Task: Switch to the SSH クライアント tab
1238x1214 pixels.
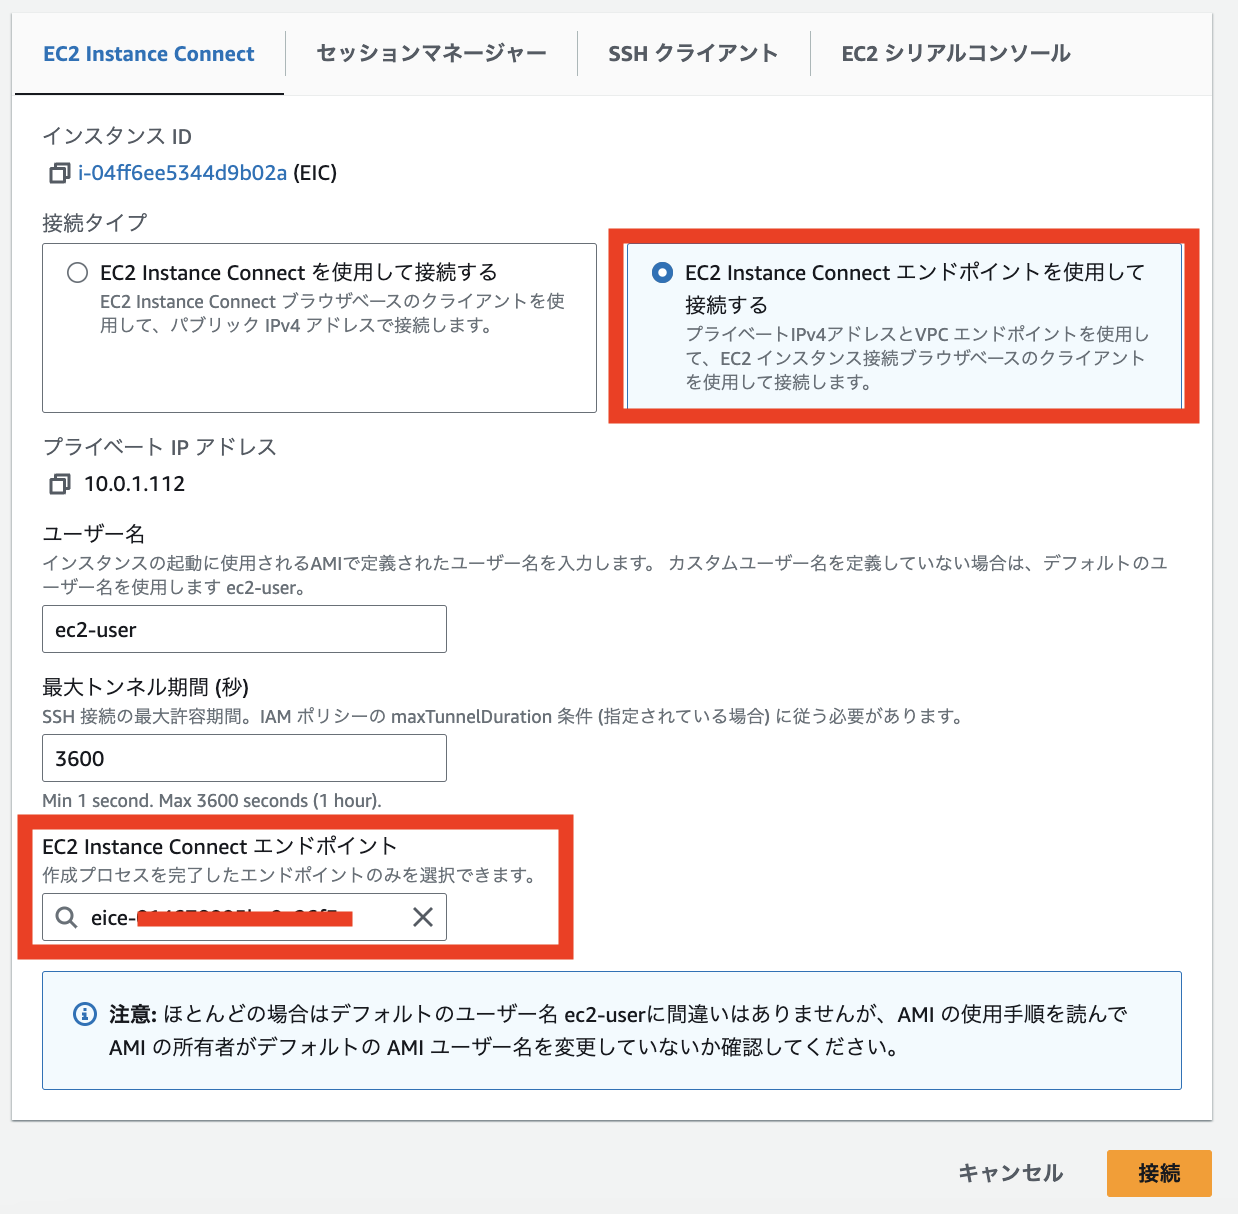Action: (693, 53)
